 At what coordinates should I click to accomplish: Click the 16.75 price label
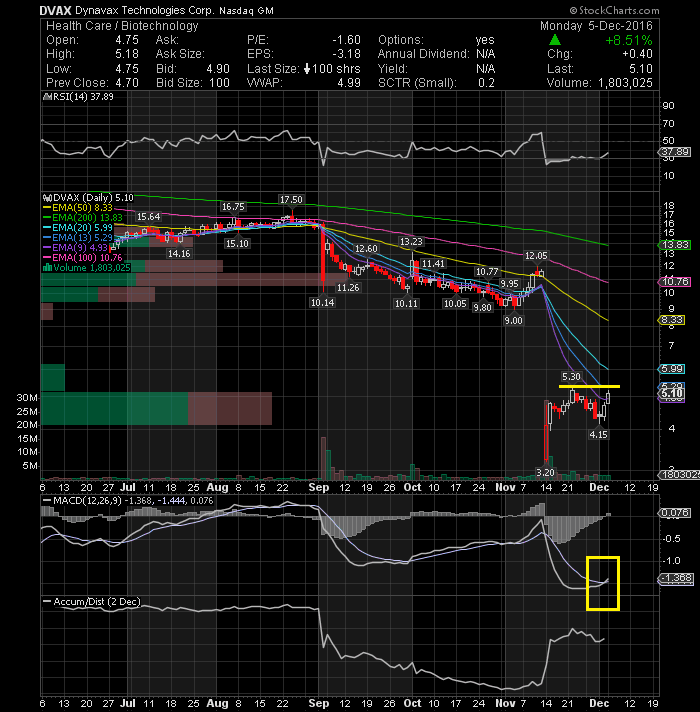pos(233,207)
